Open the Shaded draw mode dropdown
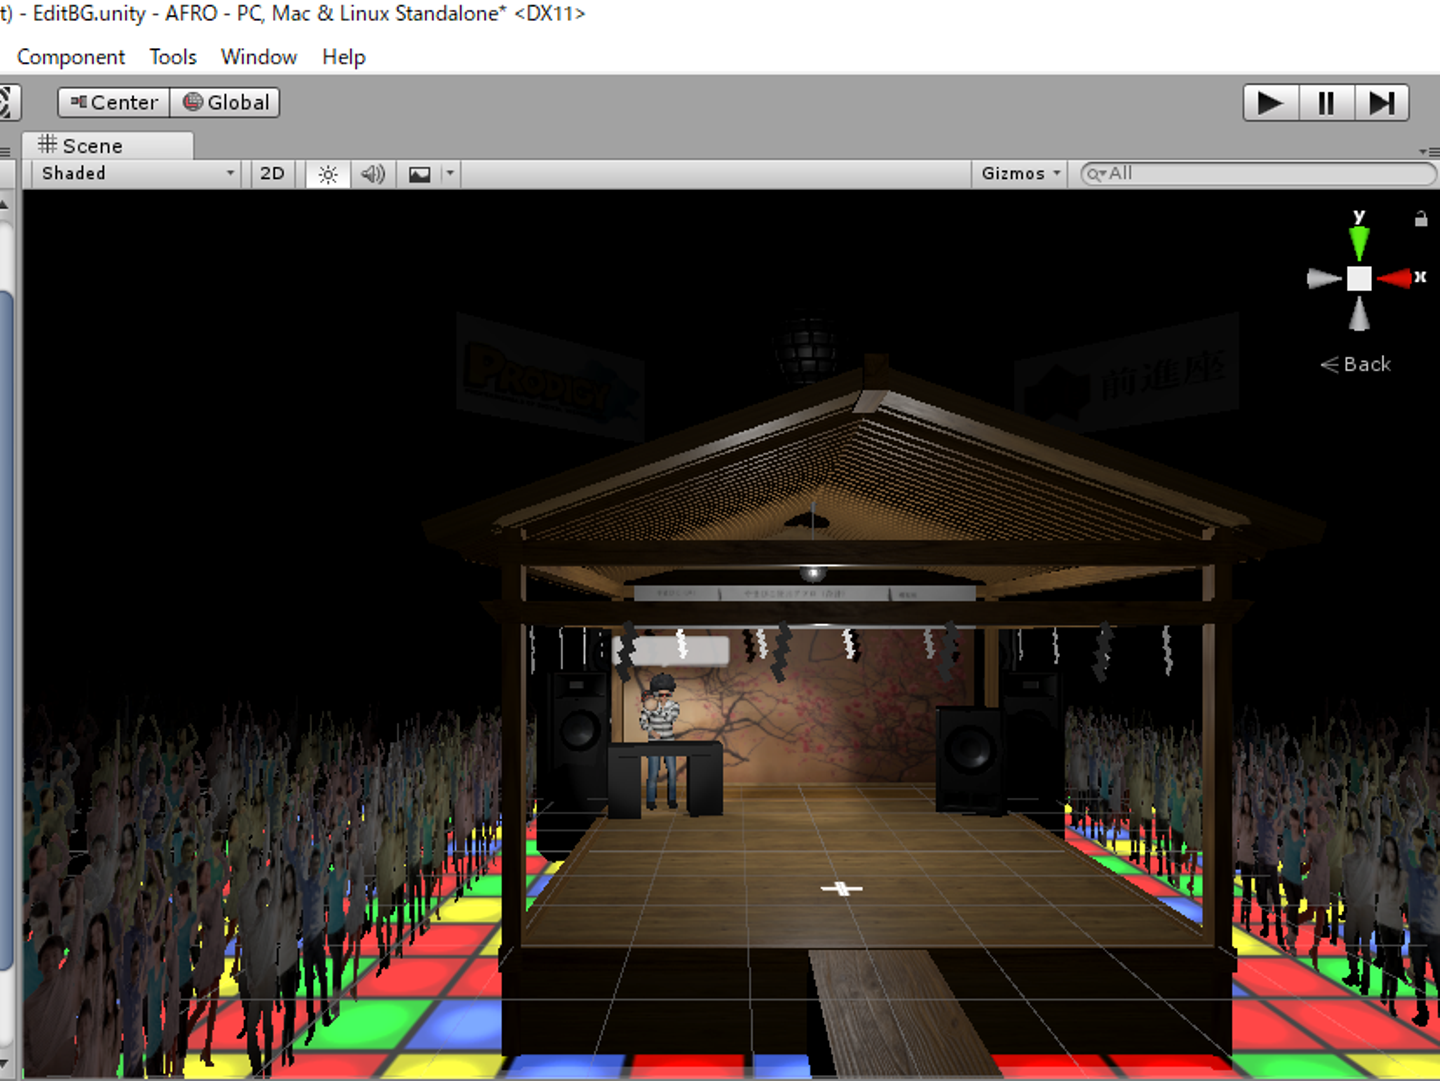The image size is (1440, 1081). click(137, 174)
